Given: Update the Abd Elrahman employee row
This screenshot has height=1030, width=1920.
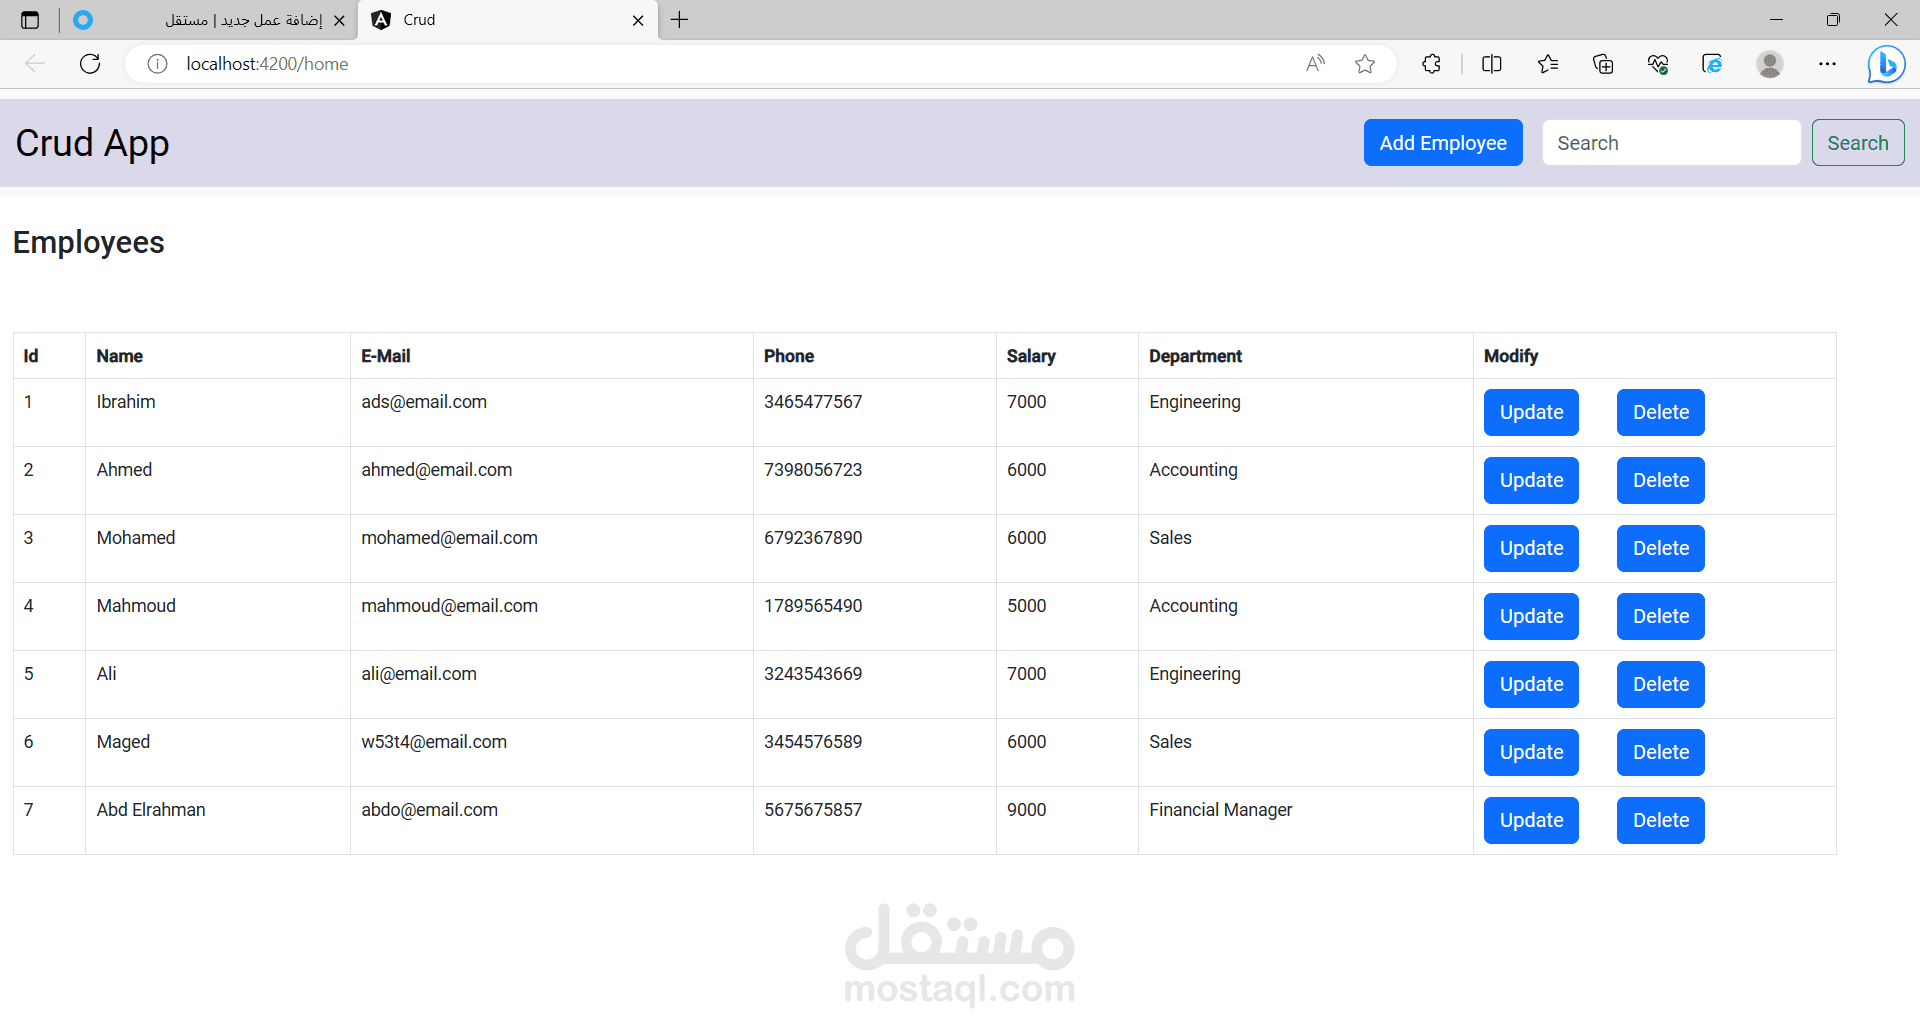Looking at the screenshot, I should pos(1531,820).
